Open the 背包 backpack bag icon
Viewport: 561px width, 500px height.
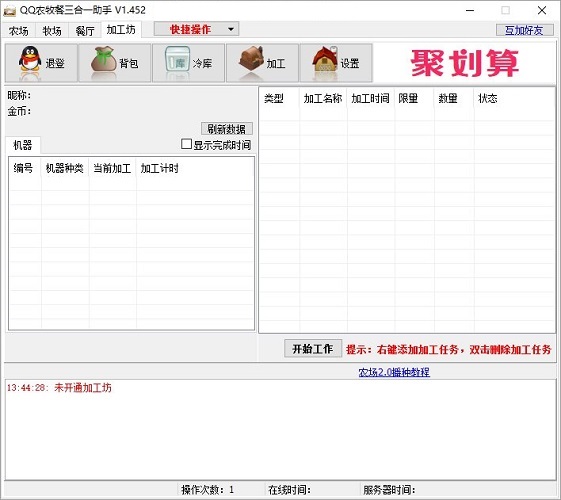(115, 63)
